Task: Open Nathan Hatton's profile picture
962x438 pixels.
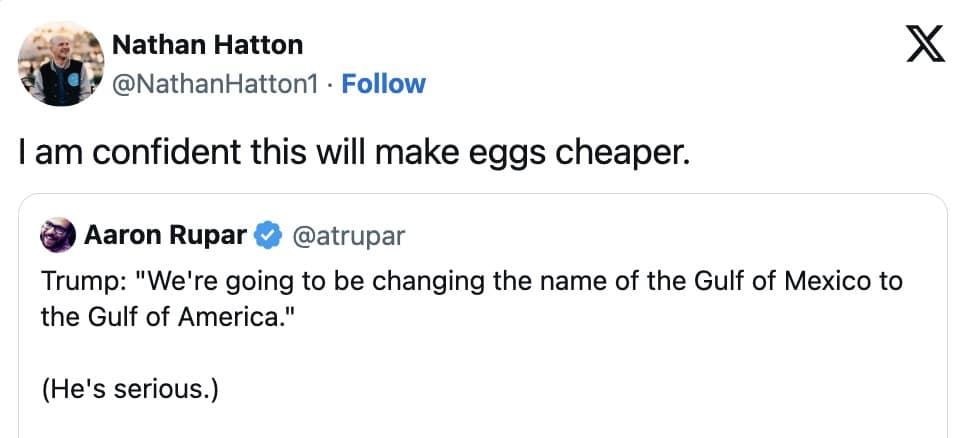Action: [61, 63]
